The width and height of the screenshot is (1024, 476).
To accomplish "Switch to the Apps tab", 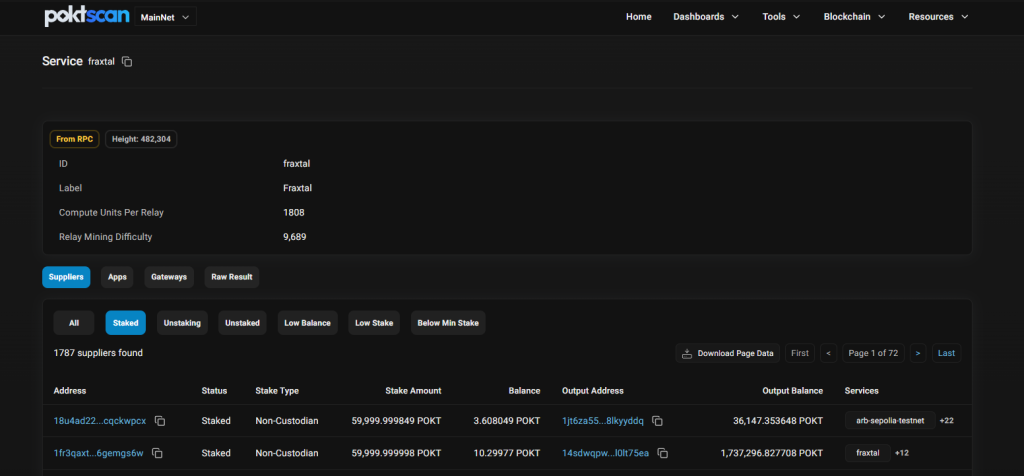I will pos(117,277).
